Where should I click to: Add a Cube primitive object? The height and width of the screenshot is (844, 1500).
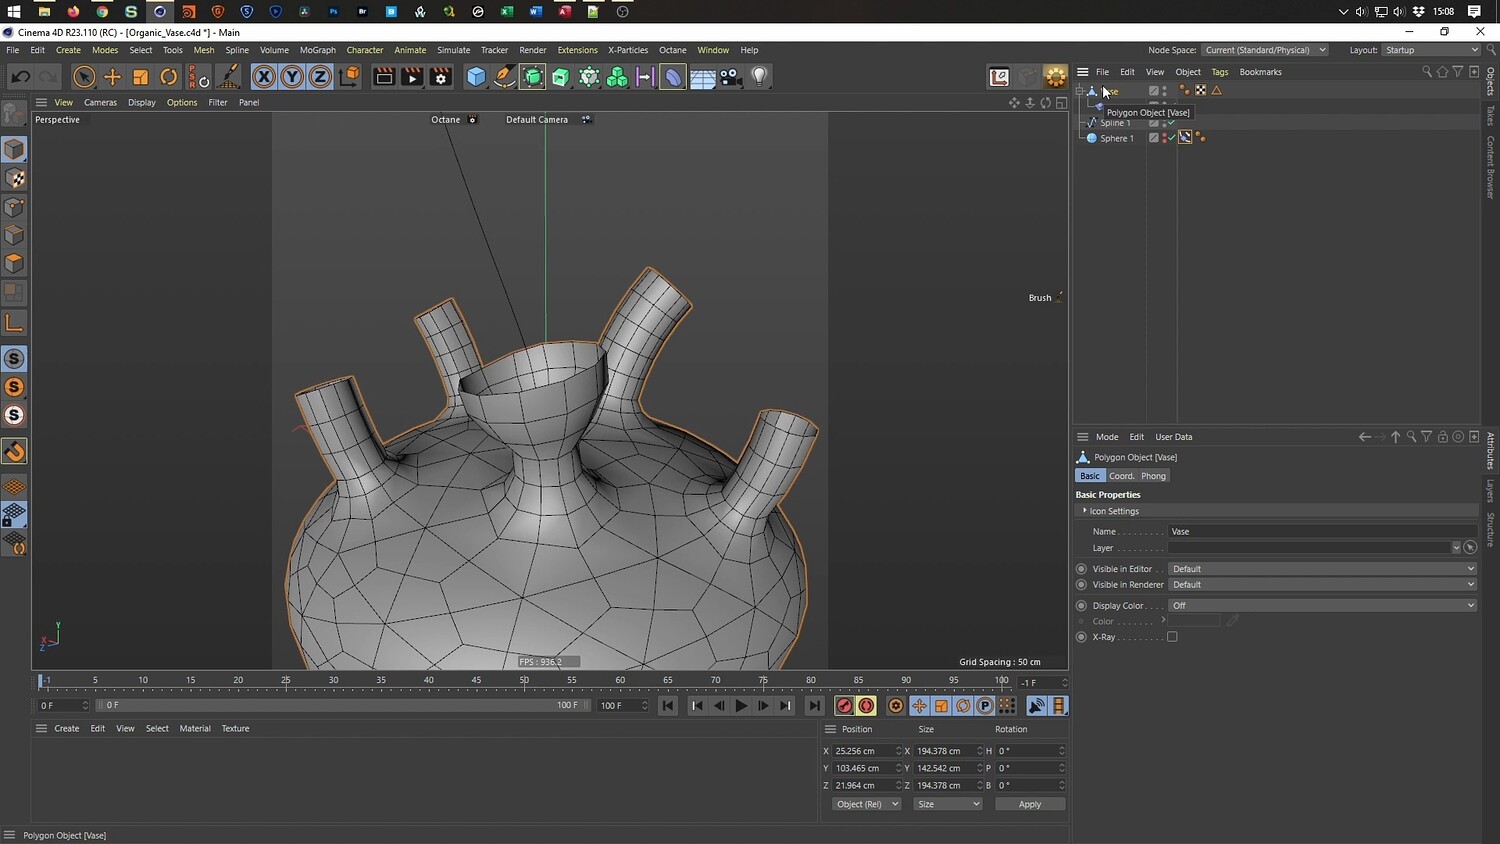click(x=477, y=77)
